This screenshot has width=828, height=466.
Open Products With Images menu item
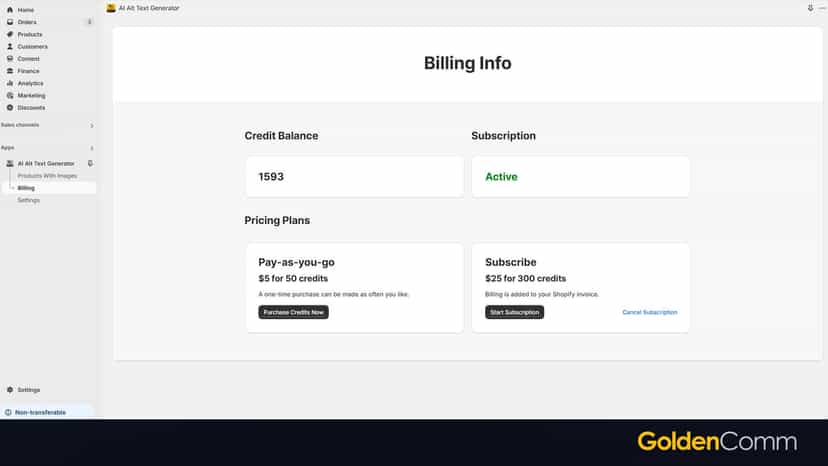[47, 175]
